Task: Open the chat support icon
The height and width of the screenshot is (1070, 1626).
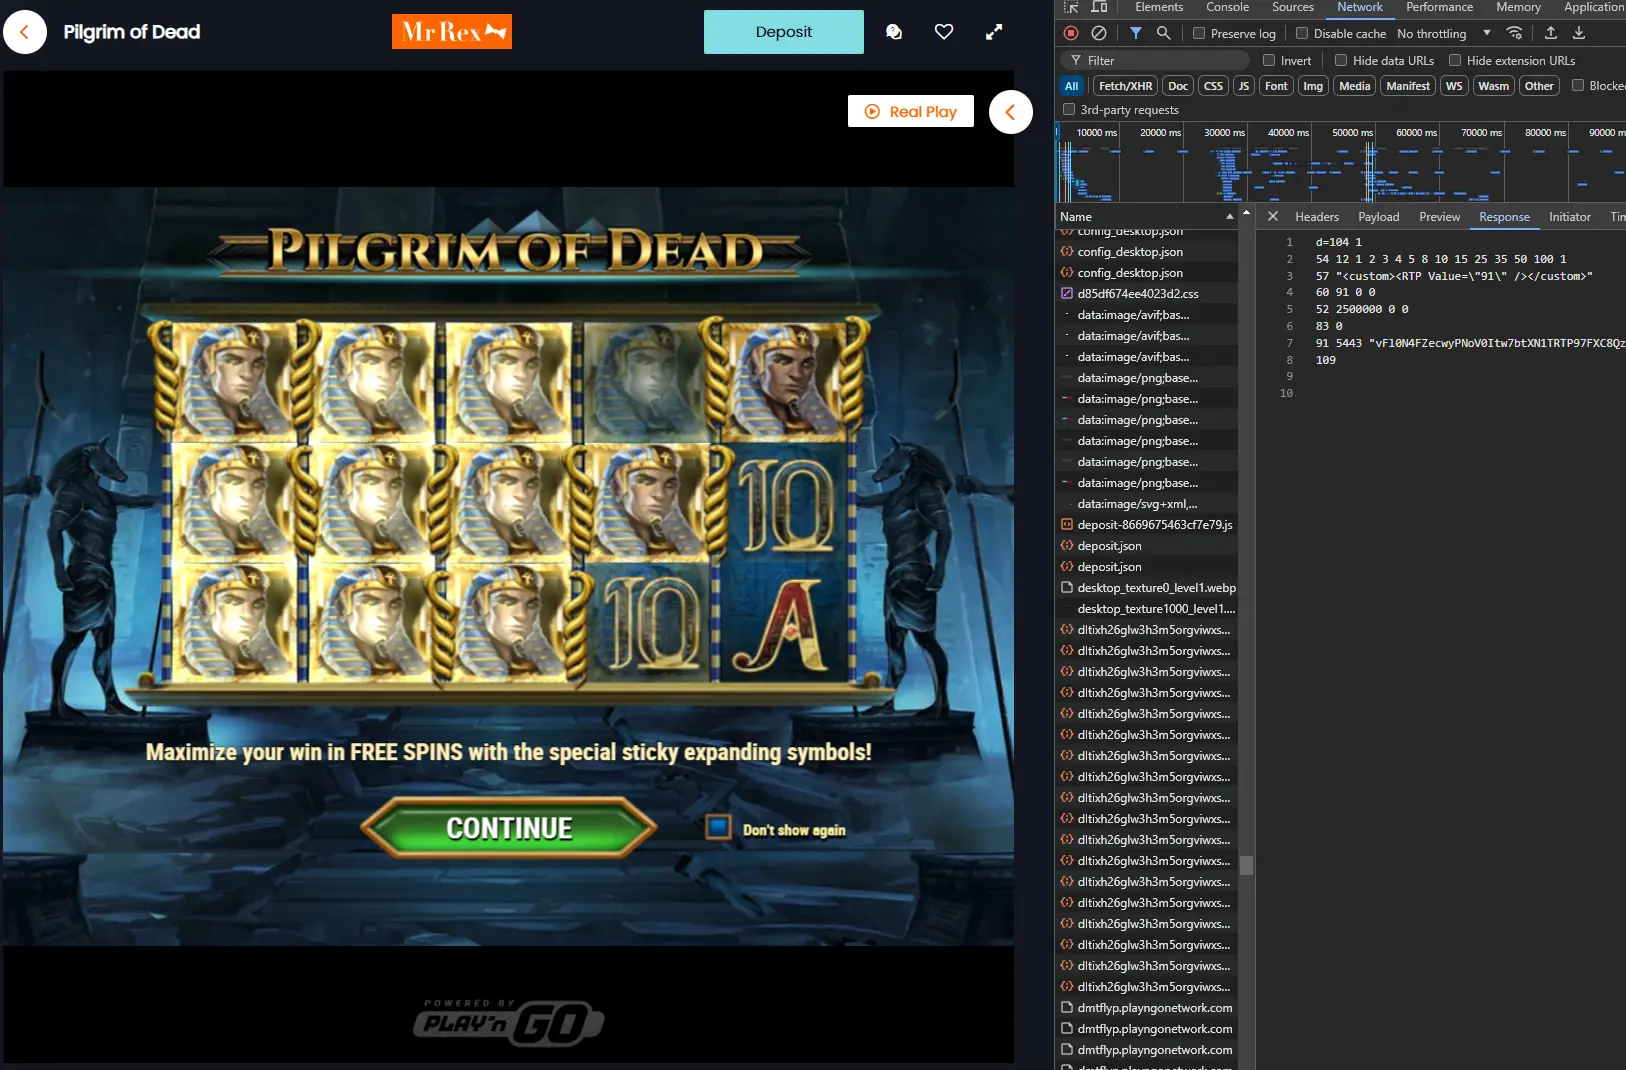Action: pyautogui.click(x=894, y=32)
